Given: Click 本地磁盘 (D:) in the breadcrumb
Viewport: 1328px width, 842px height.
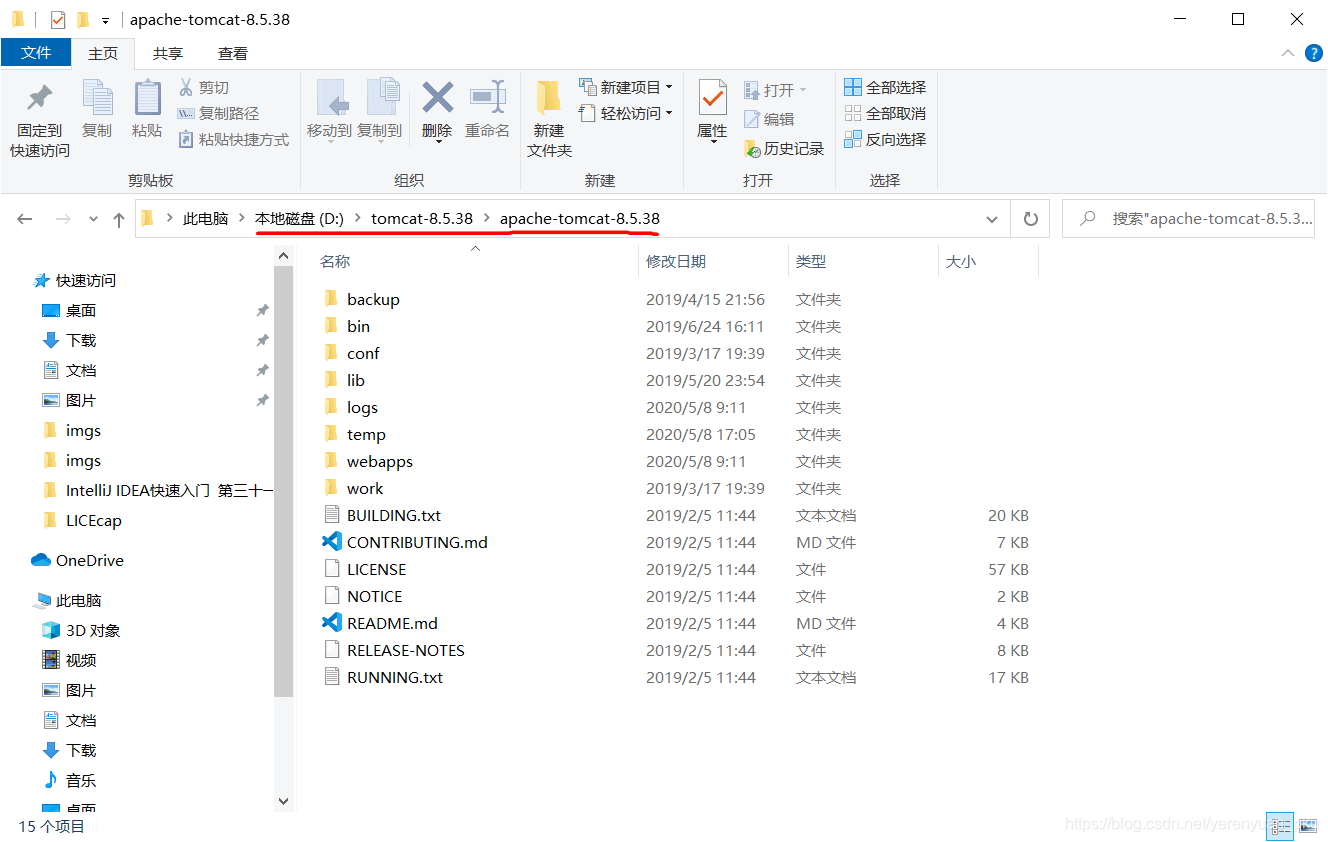Looking at the screenshot, I should (299, 219).
